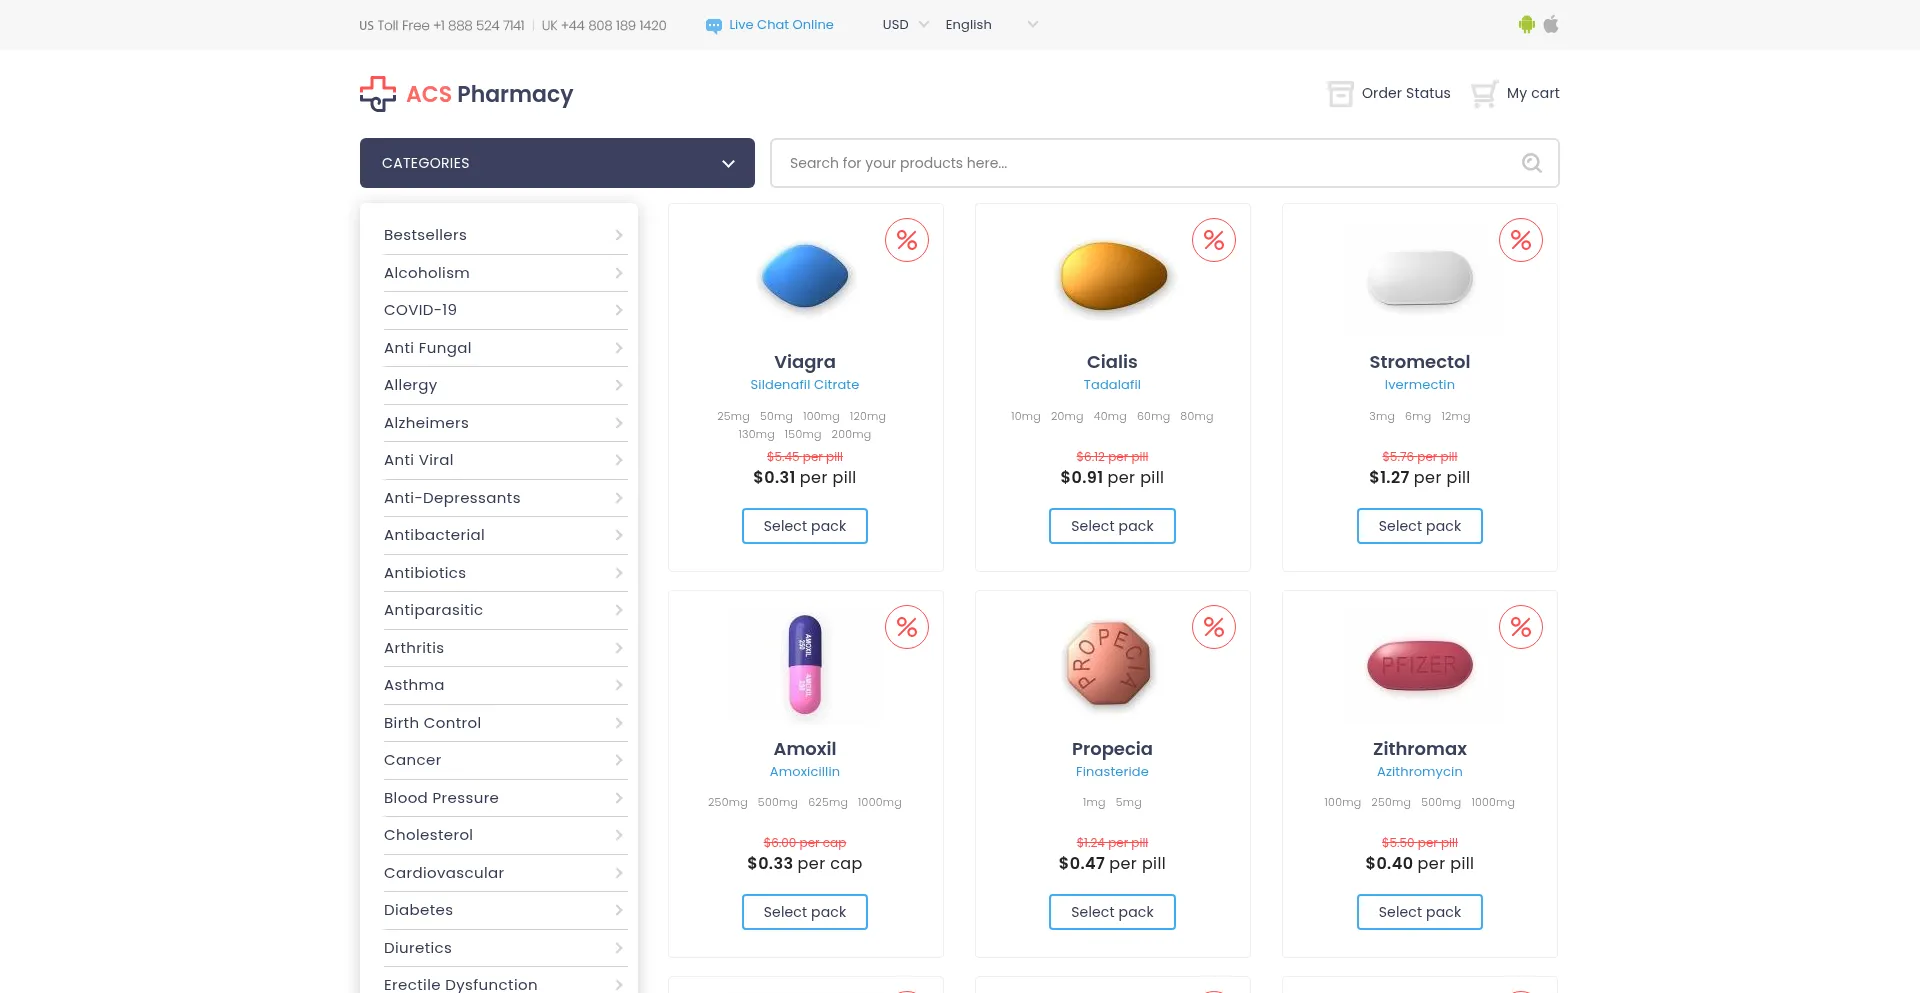This screenshot has height=993, width=1920.
Task: Expand the Categories dropdown
Action: [x=557, y=163]
